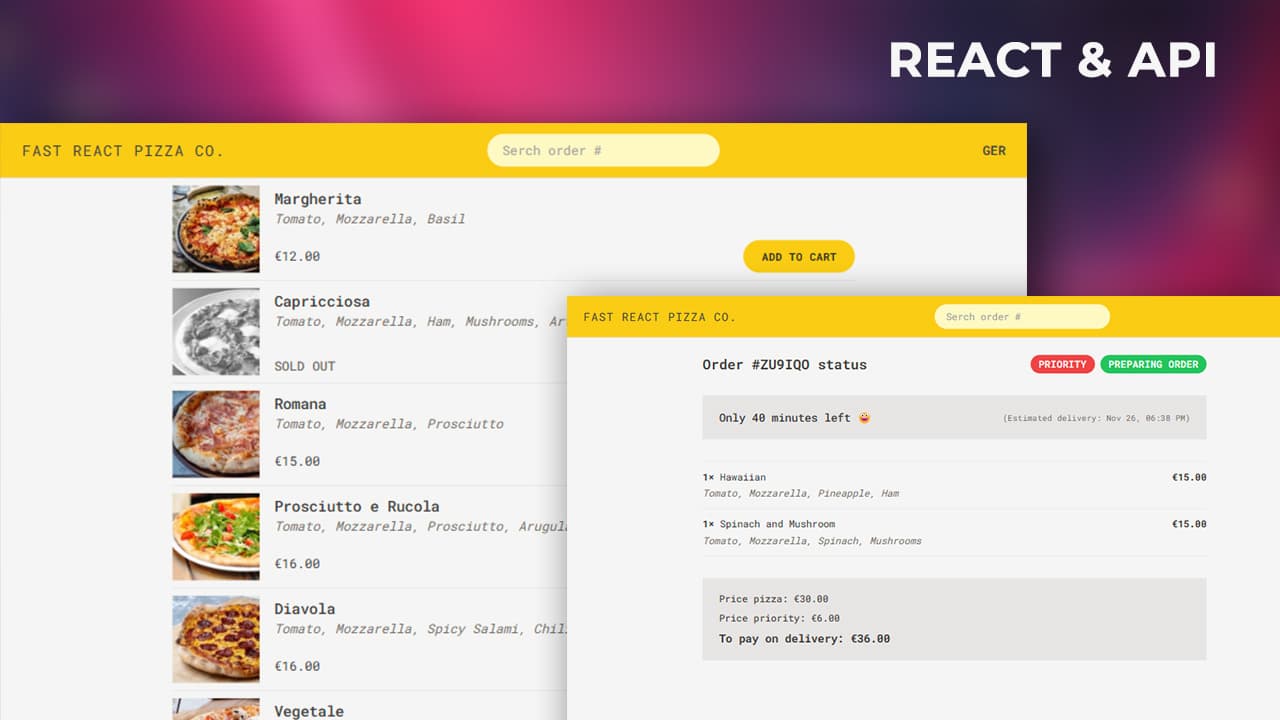Select the Prosciutto e Rucola name

[x=357, y=506]
